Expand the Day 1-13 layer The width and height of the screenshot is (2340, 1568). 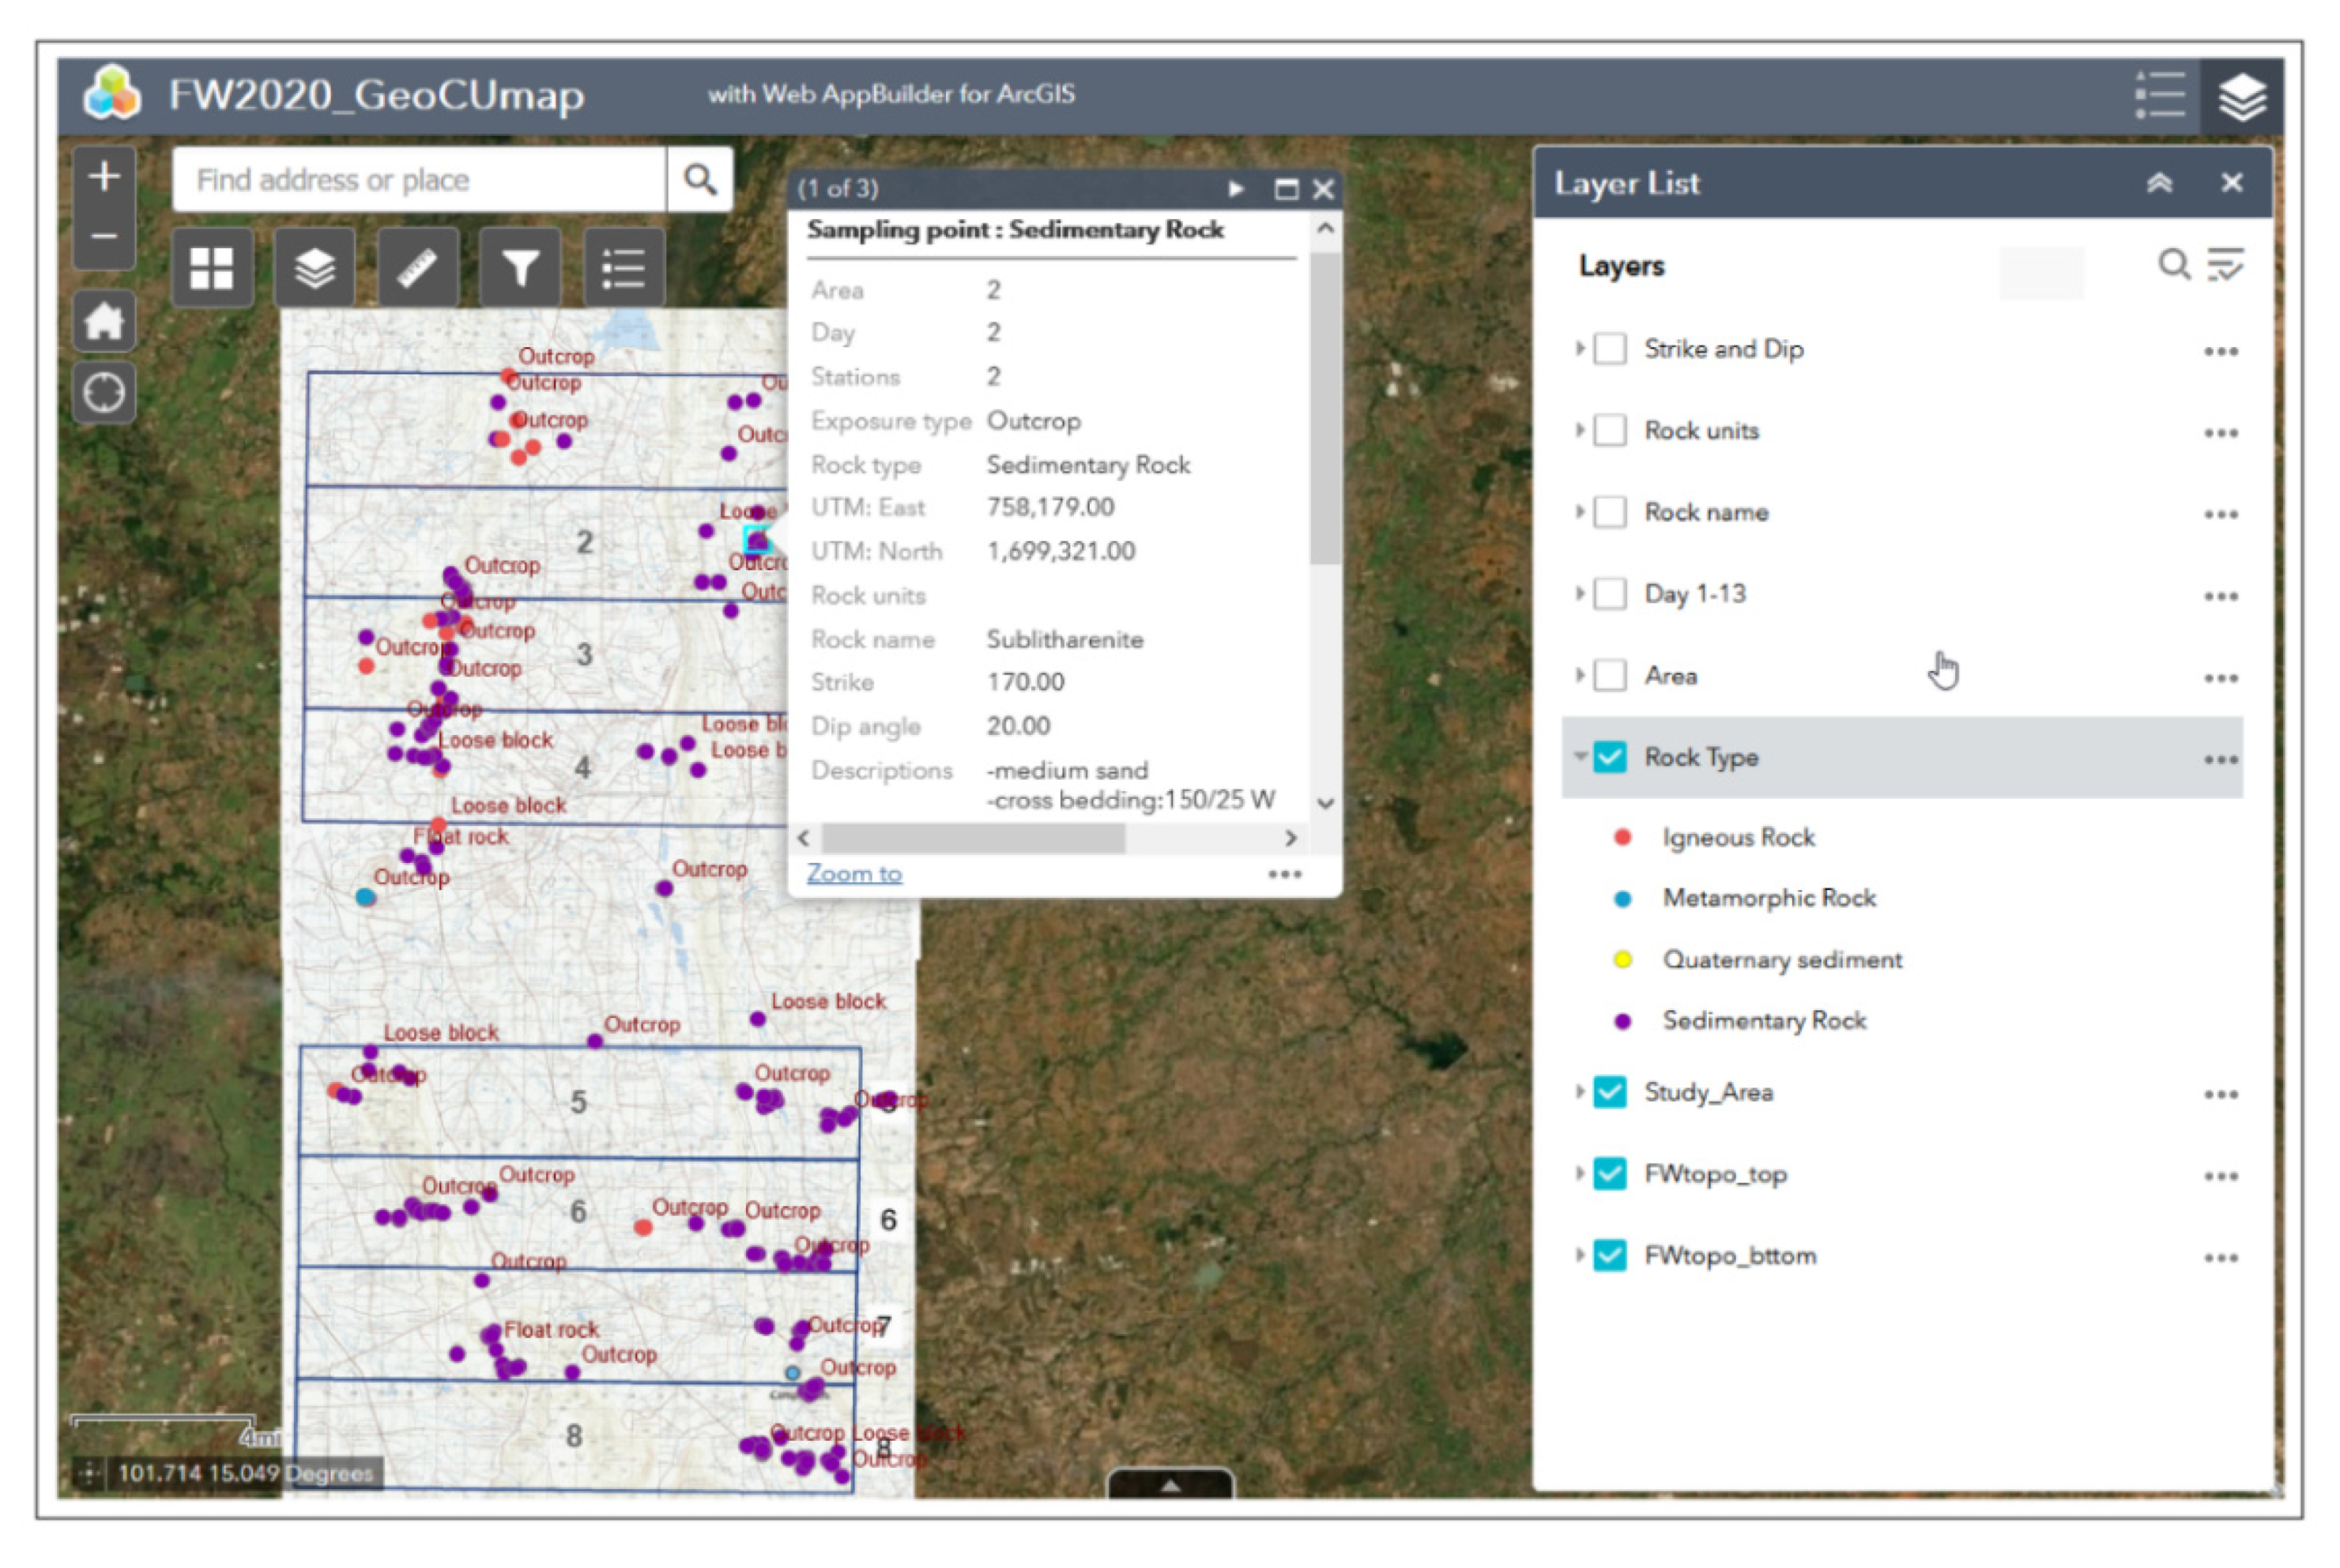(x=1579, y=593)
